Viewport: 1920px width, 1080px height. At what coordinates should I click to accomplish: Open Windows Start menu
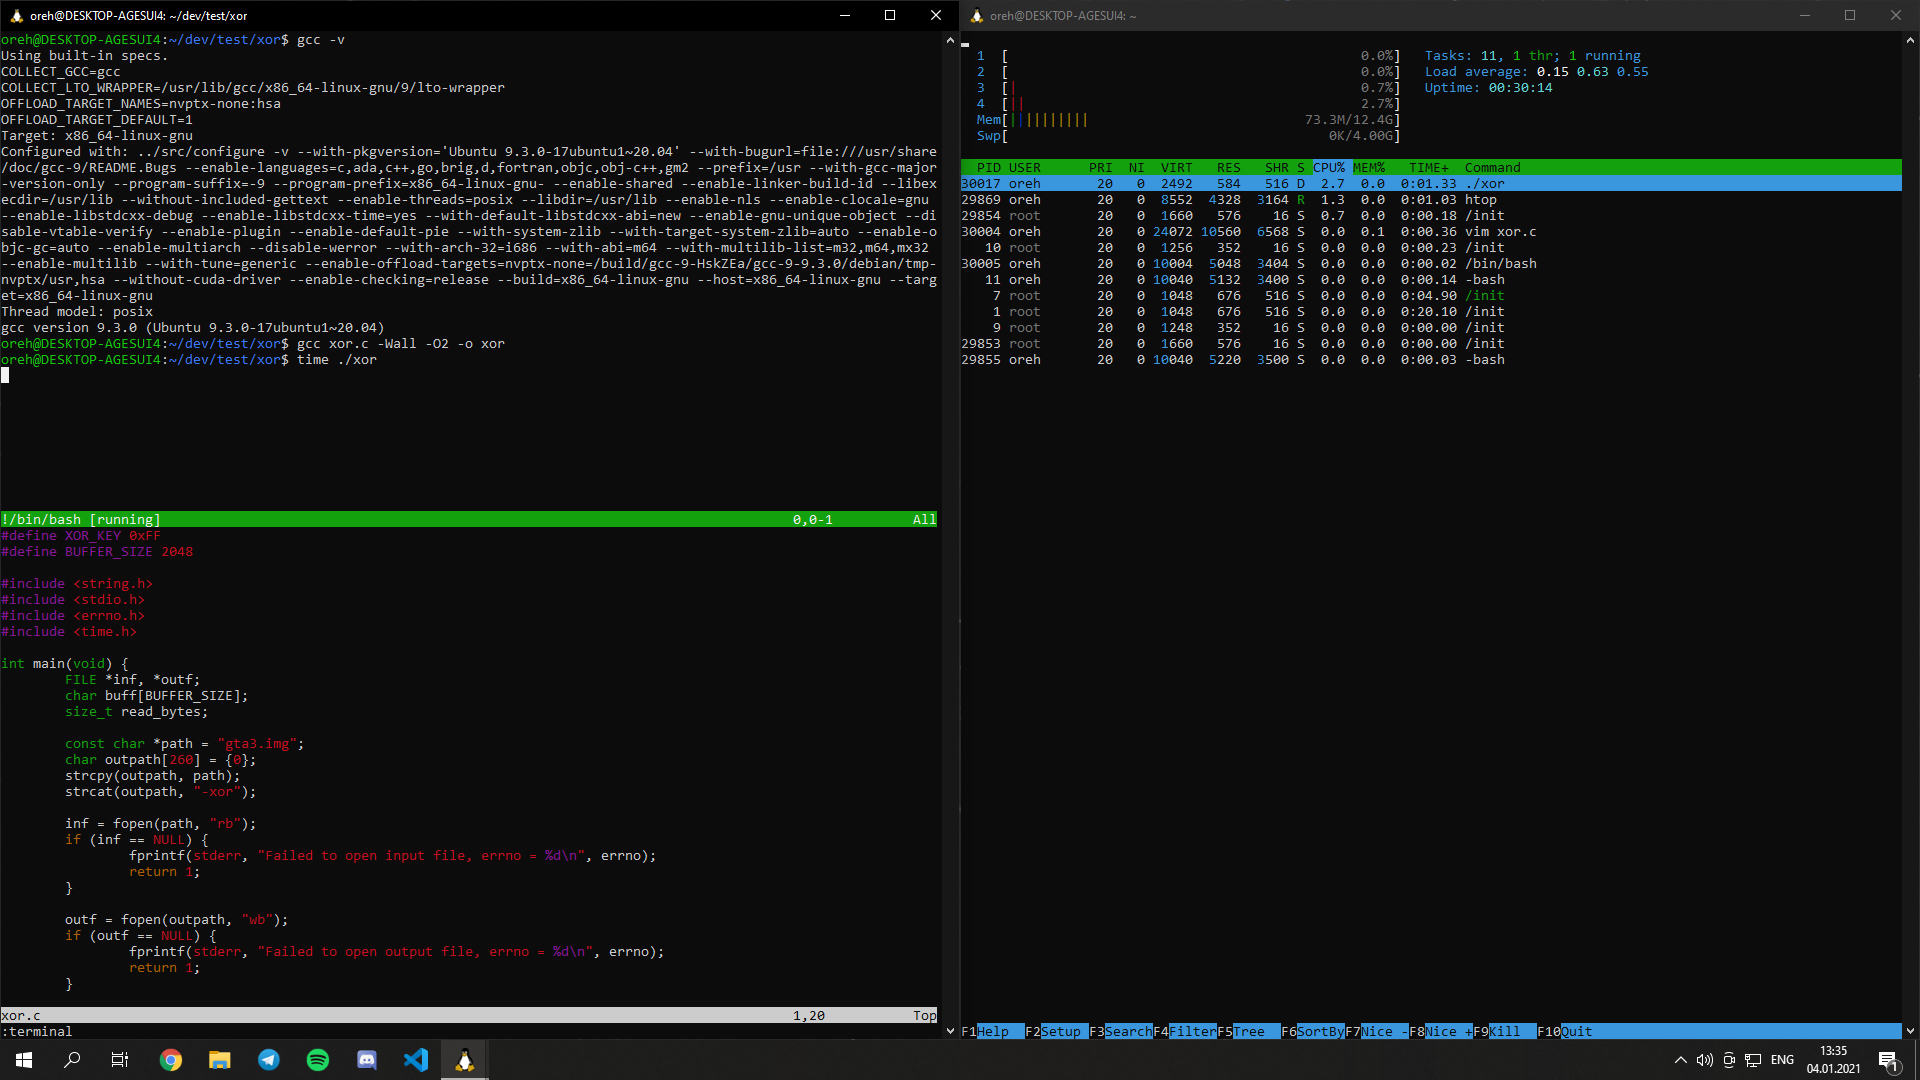coord(24,1060)
